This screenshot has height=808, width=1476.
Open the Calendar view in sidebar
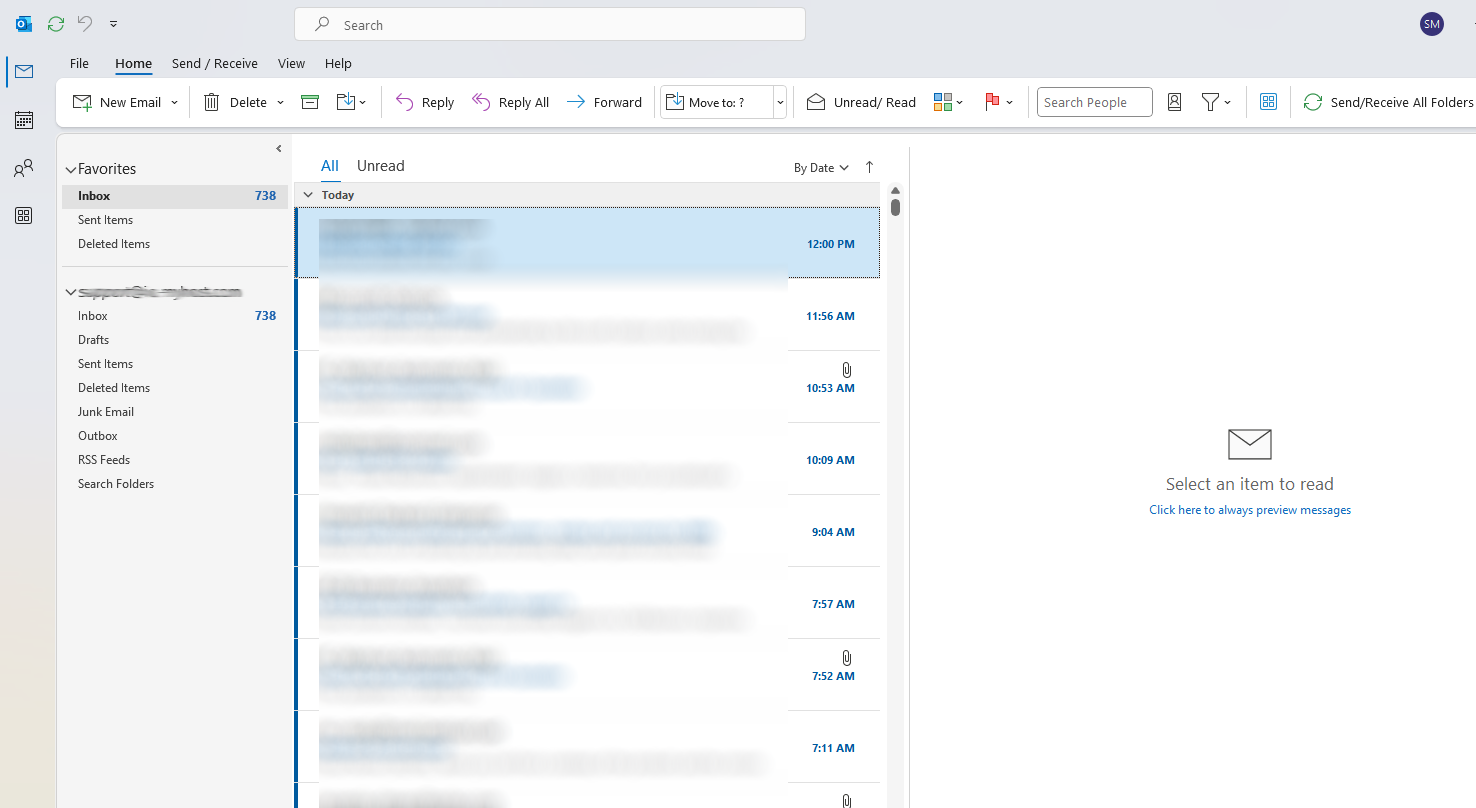point(24,120)
